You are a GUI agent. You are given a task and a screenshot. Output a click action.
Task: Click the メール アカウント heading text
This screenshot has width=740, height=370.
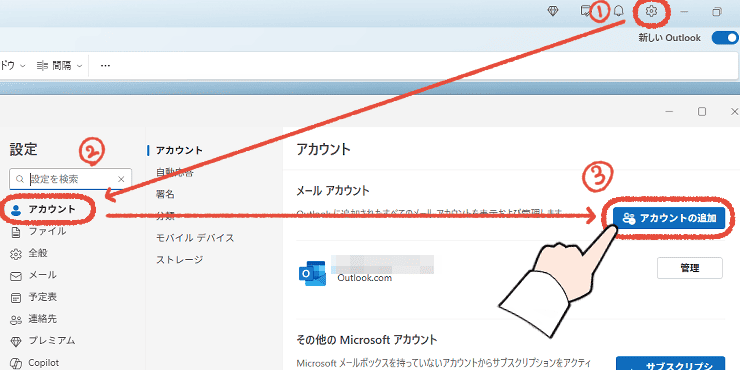point(333,191)
